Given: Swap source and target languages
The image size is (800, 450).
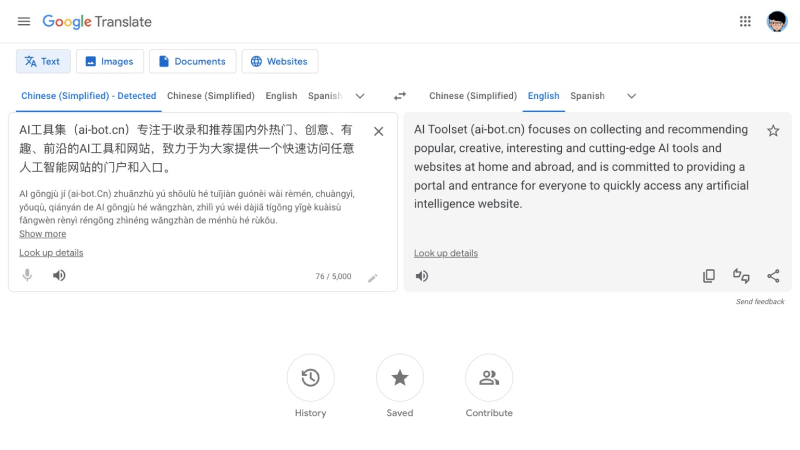Looking at the screenshot, I should 399,96.
